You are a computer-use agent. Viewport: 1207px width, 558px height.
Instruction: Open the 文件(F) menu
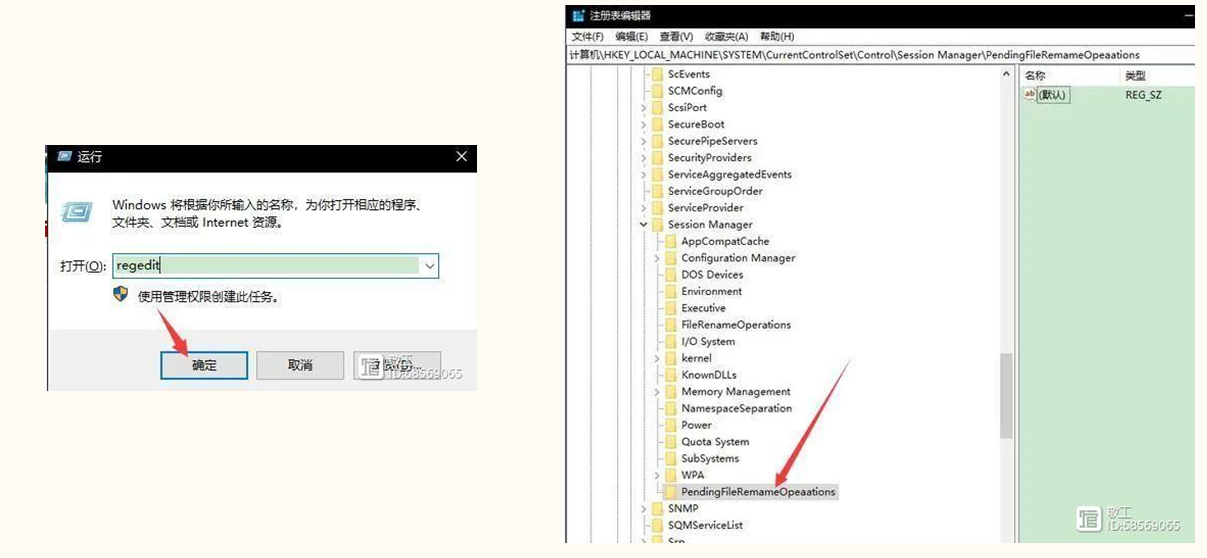tap(588, 37)
